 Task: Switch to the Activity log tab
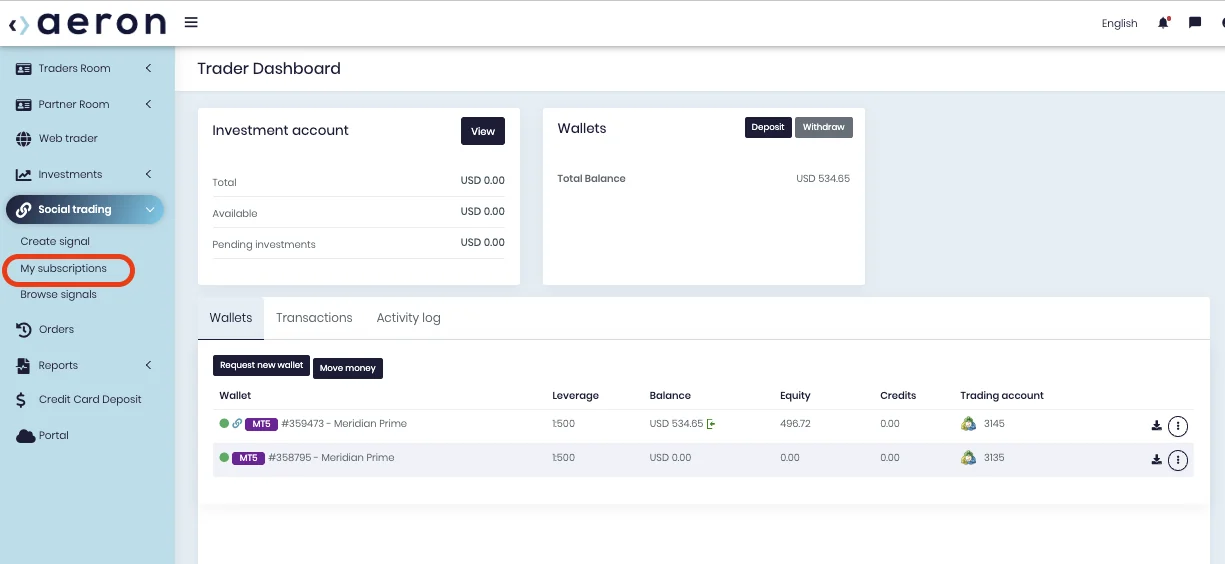[408, 318]
